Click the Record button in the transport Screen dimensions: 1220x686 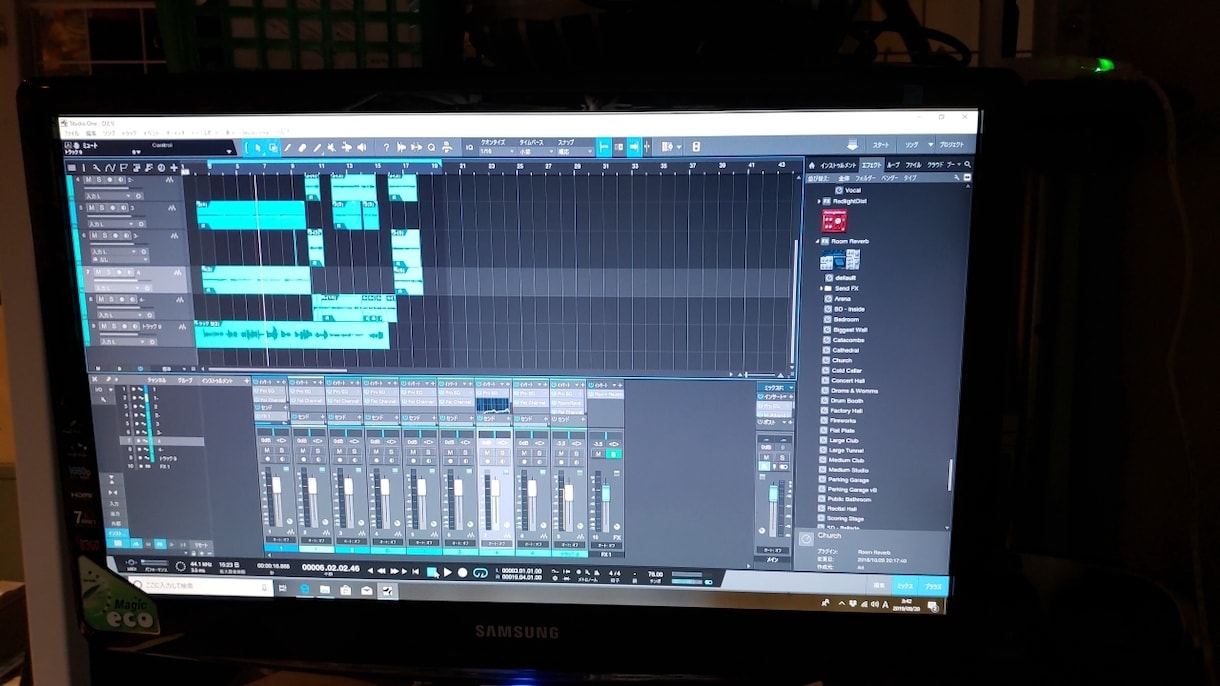click(x=463, y=573)
